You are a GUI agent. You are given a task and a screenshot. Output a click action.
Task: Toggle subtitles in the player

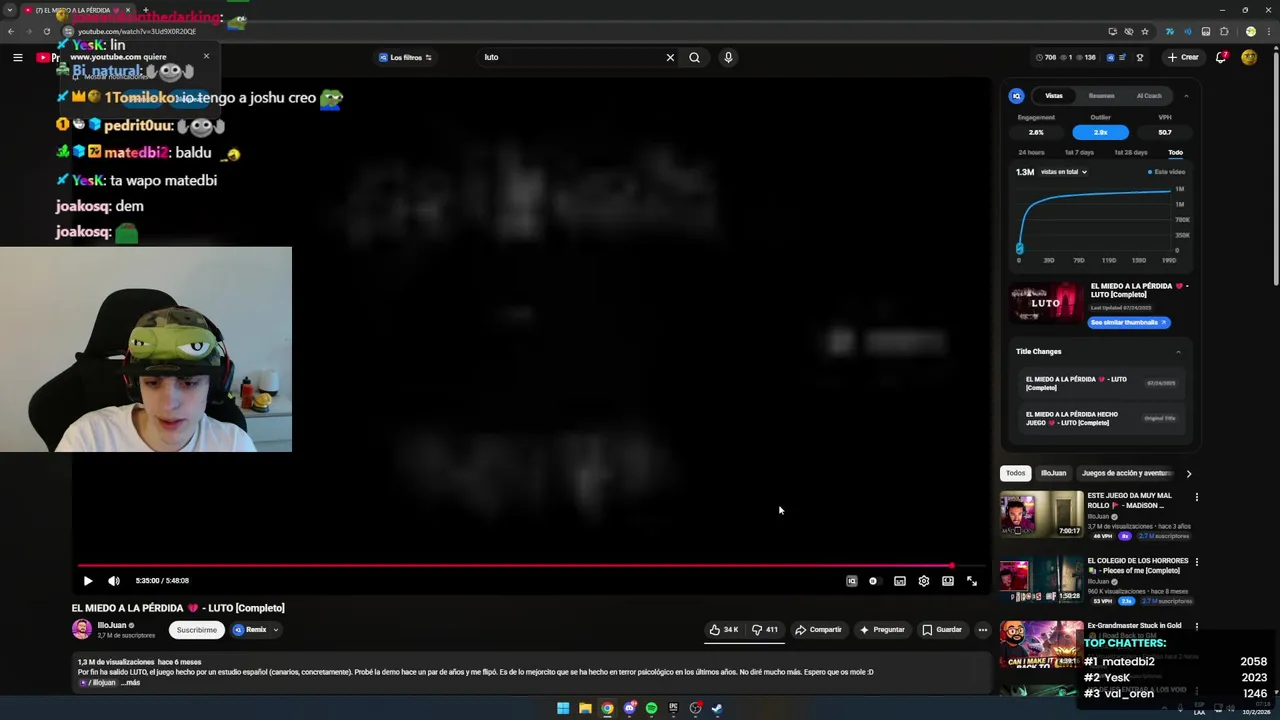[900, 581]
